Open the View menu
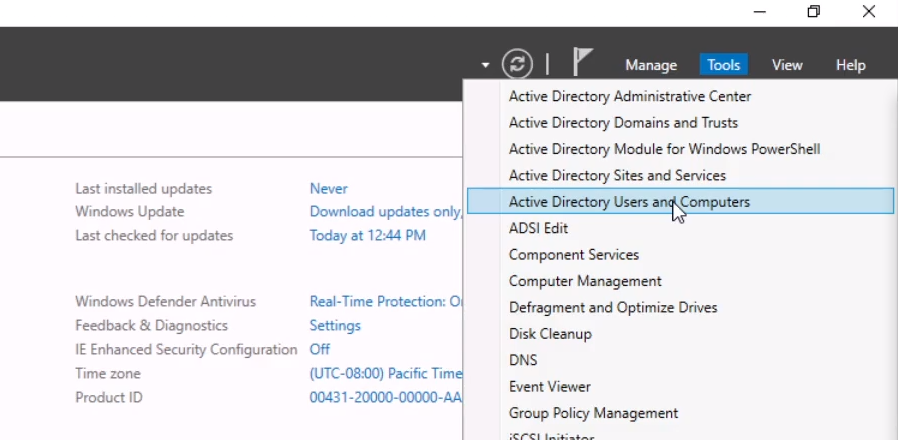Viewport: 898px width, 440px height. [x=787, y=65]
